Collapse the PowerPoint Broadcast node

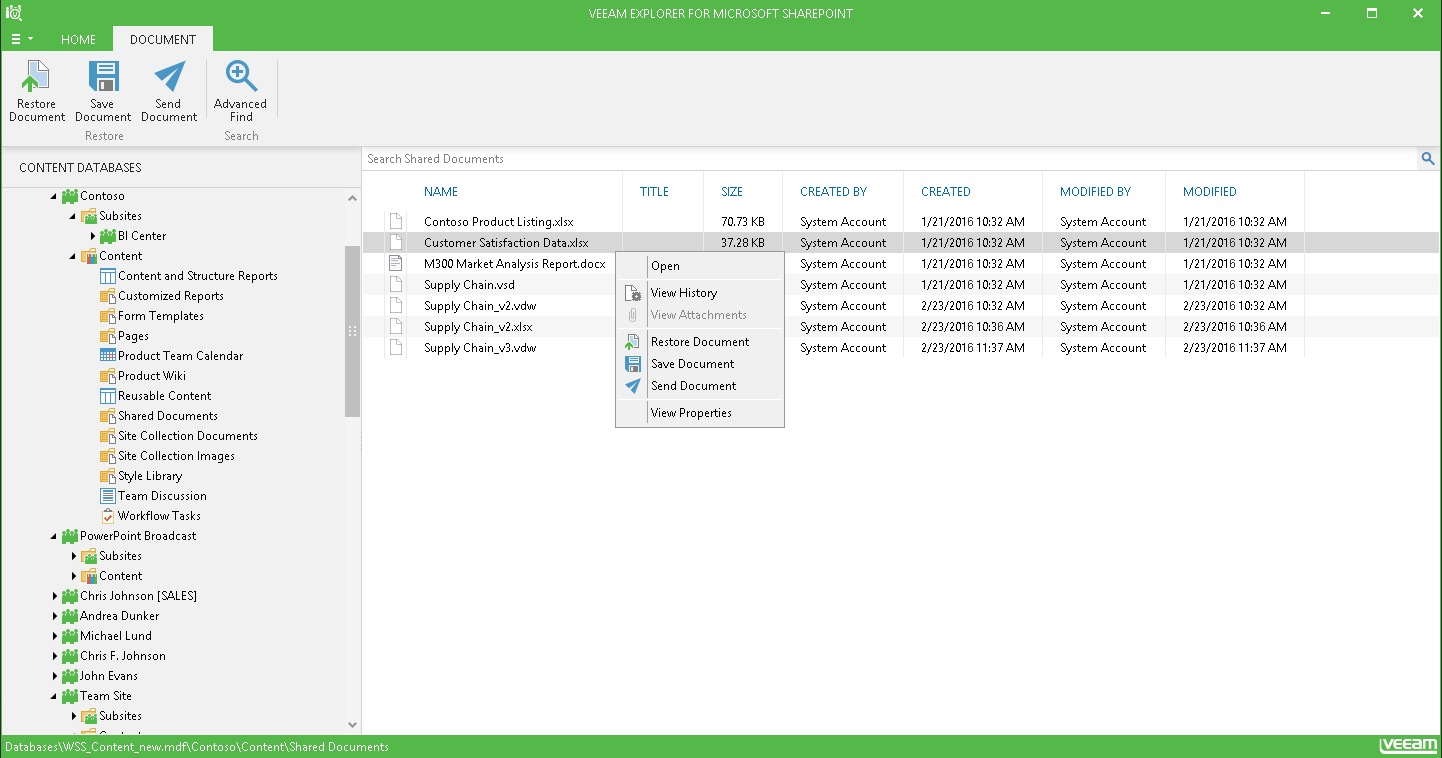pyautogui.click(x=54, y=536)
